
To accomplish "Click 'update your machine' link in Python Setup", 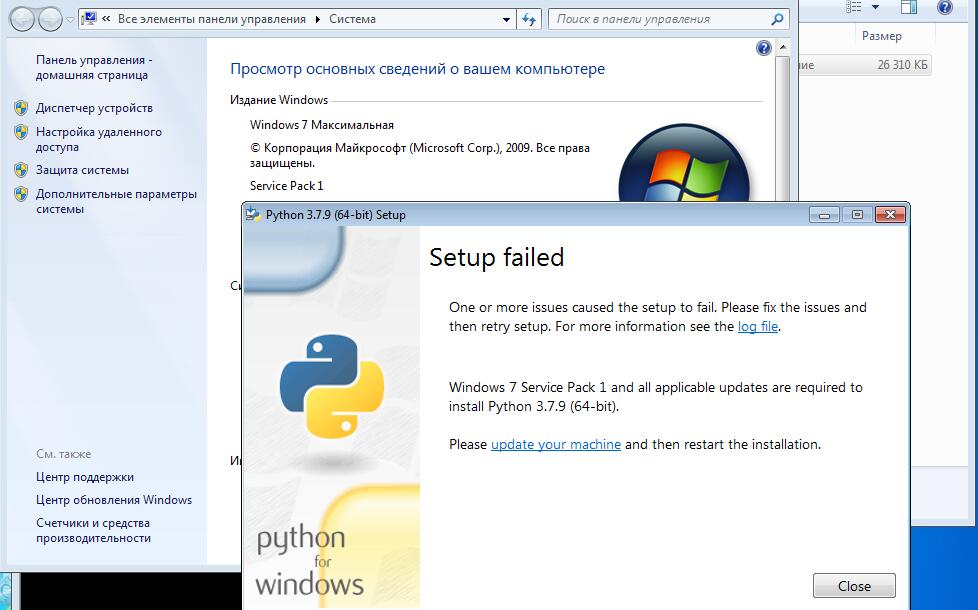I will point(556,444).
